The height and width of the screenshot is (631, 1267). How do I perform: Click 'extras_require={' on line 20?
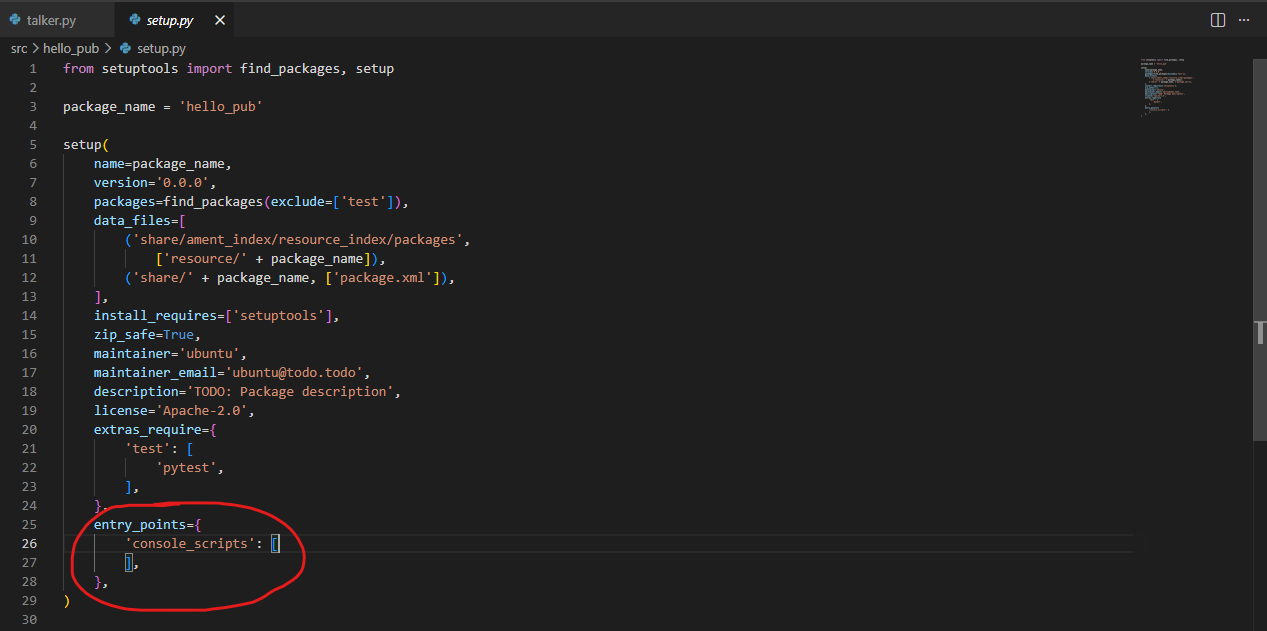tap(155, 430)
